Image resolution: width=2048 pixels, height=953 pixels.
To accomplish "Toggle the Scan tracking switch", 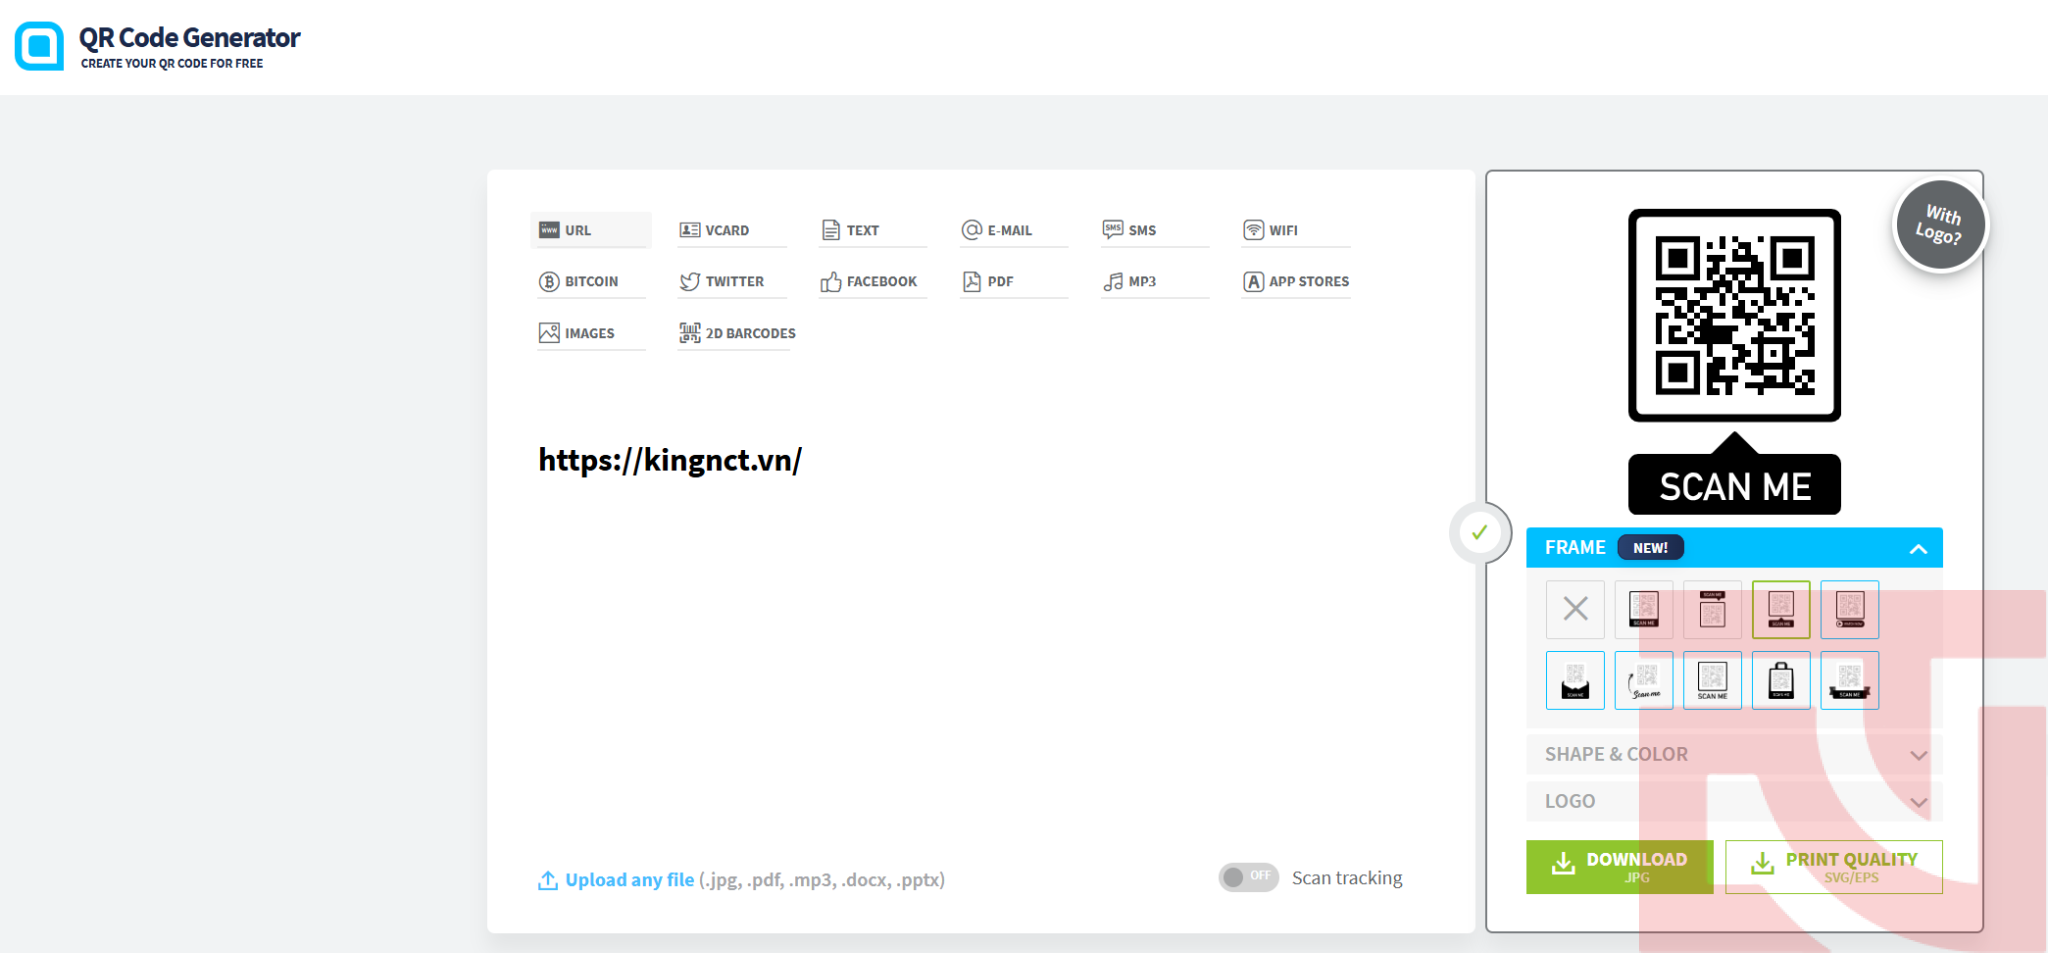I will (x=1248, y=877).
